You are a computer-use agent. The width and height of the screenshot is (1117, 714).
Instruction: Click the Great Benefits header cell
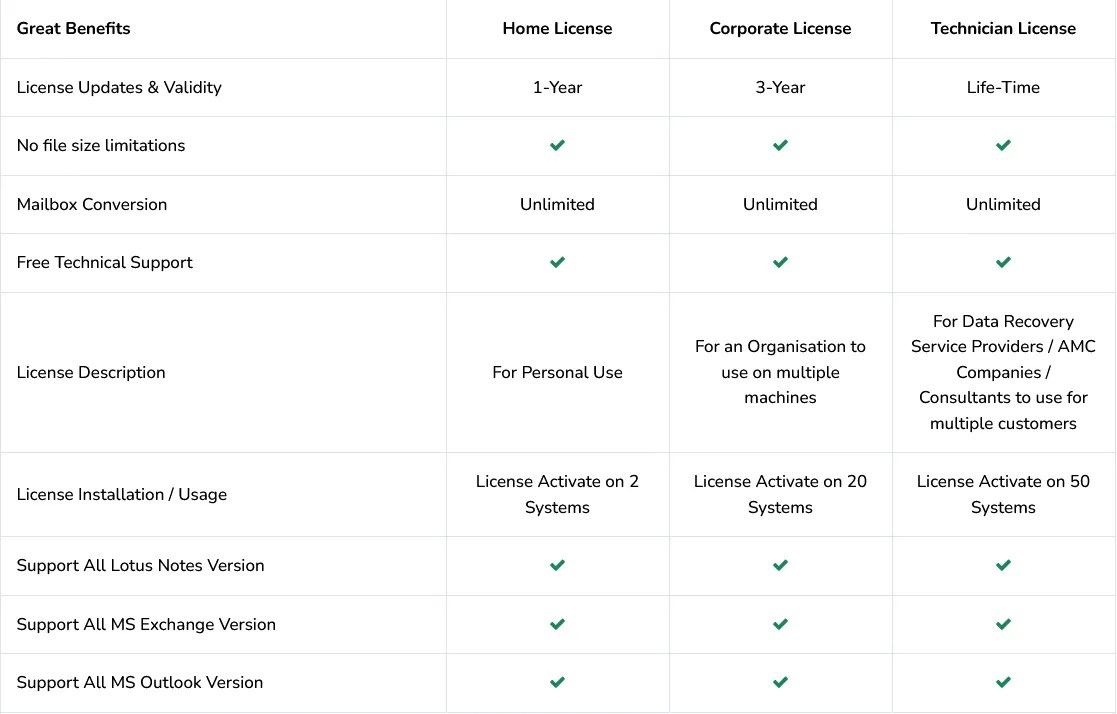pos(74,28)
